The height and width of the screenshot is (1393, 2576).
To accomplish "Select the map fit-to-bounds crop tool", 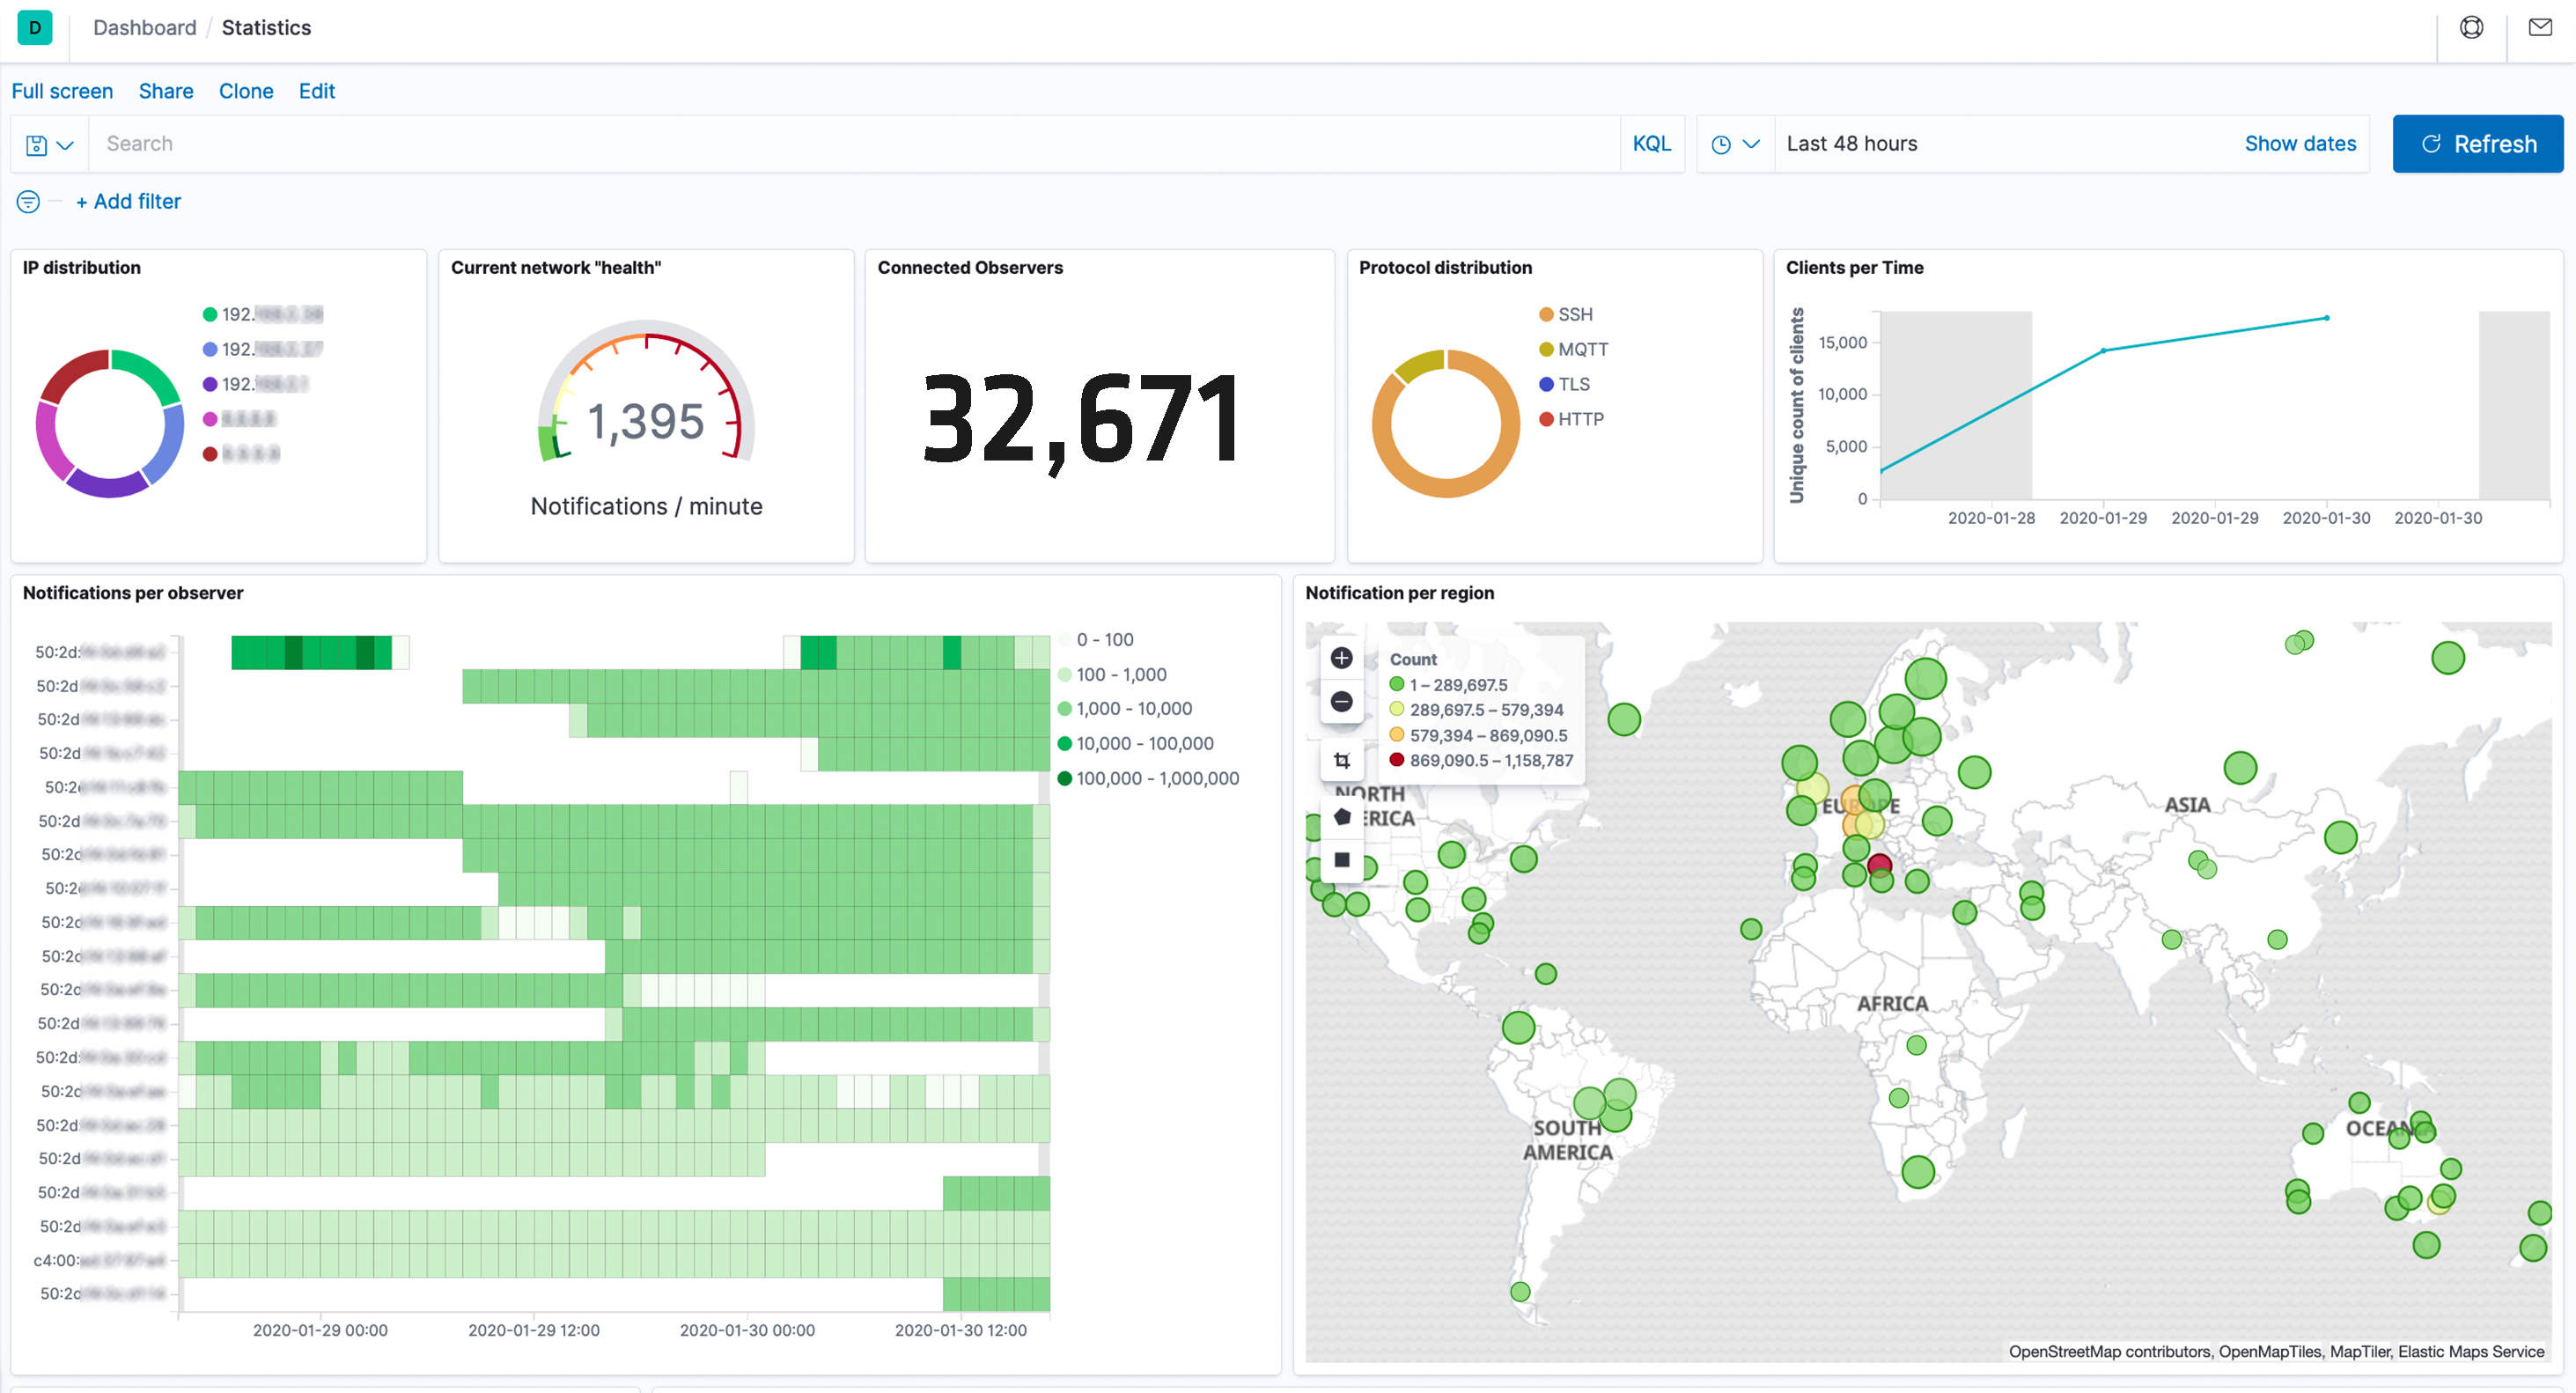I will pyautogui.click(x=1341, y=761).
